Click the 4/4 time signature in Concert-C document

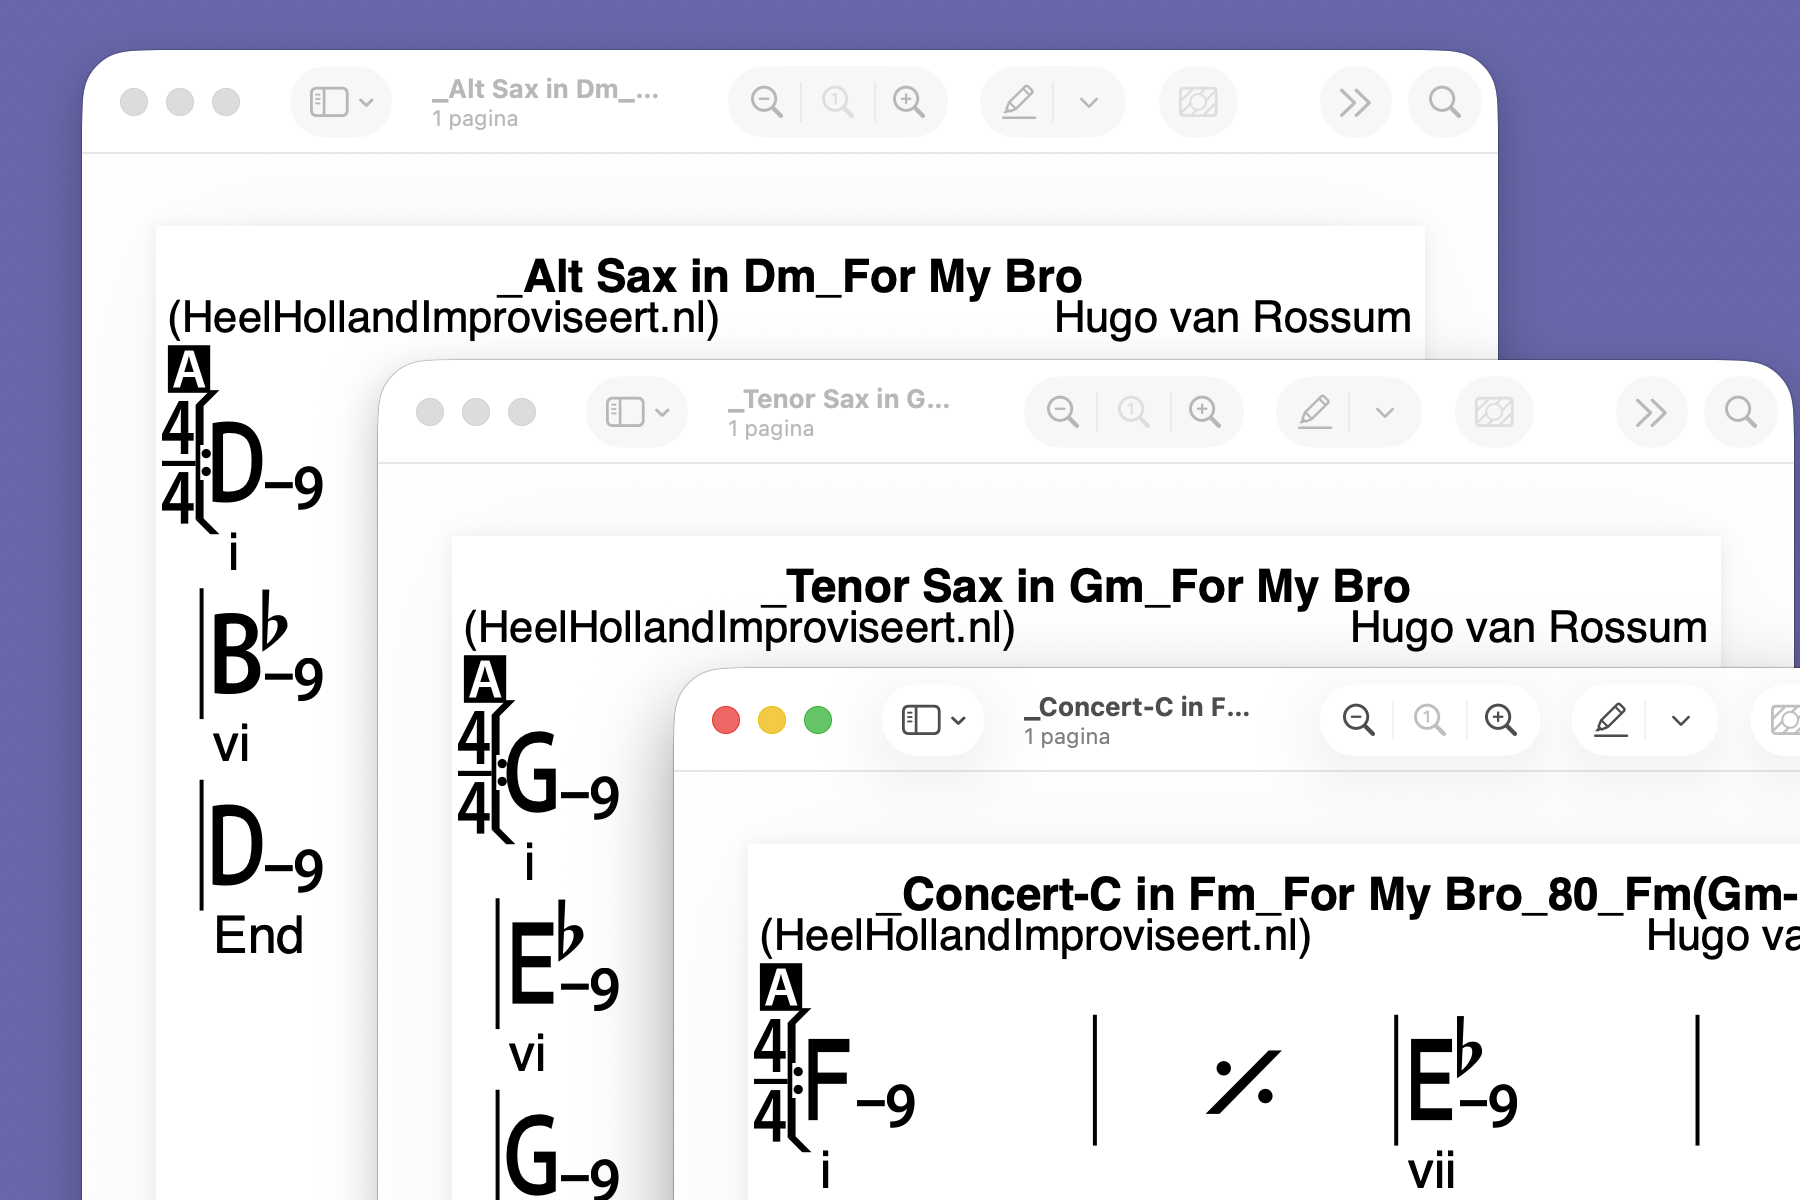(772, 1080)
